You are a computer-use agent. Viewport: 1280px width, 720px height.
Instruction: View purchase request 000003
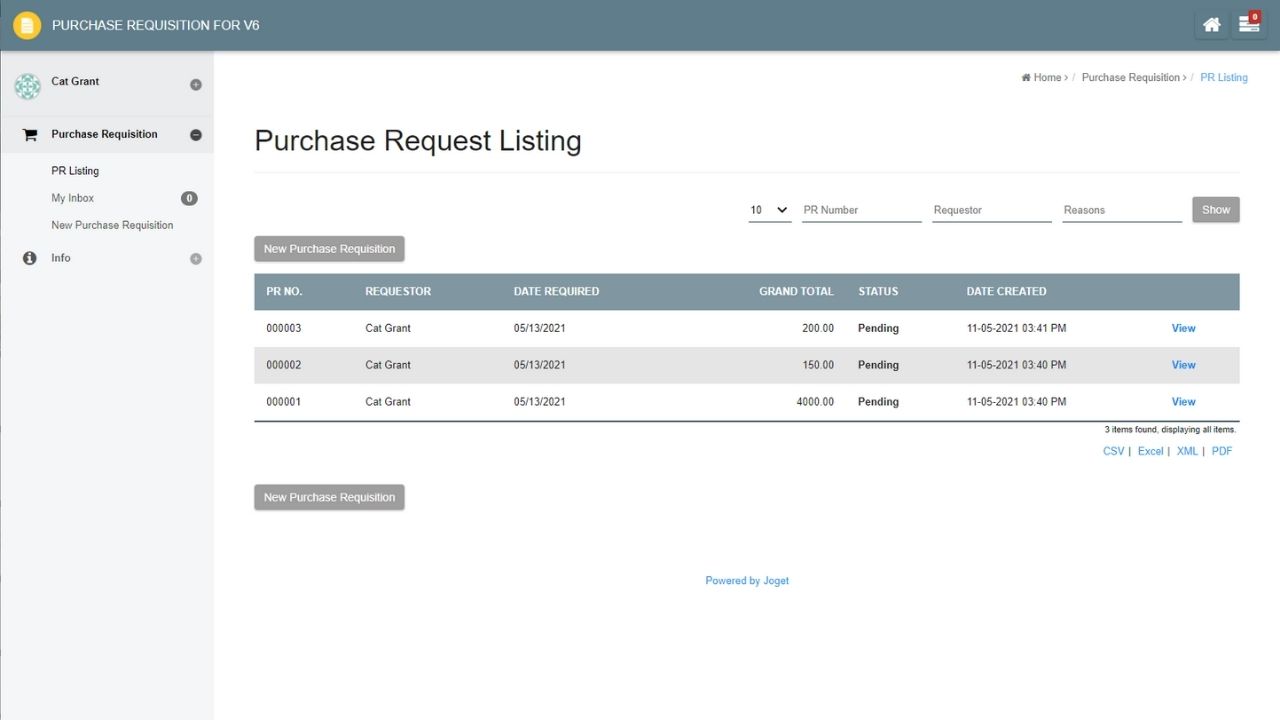click(x=1183, y=328)
